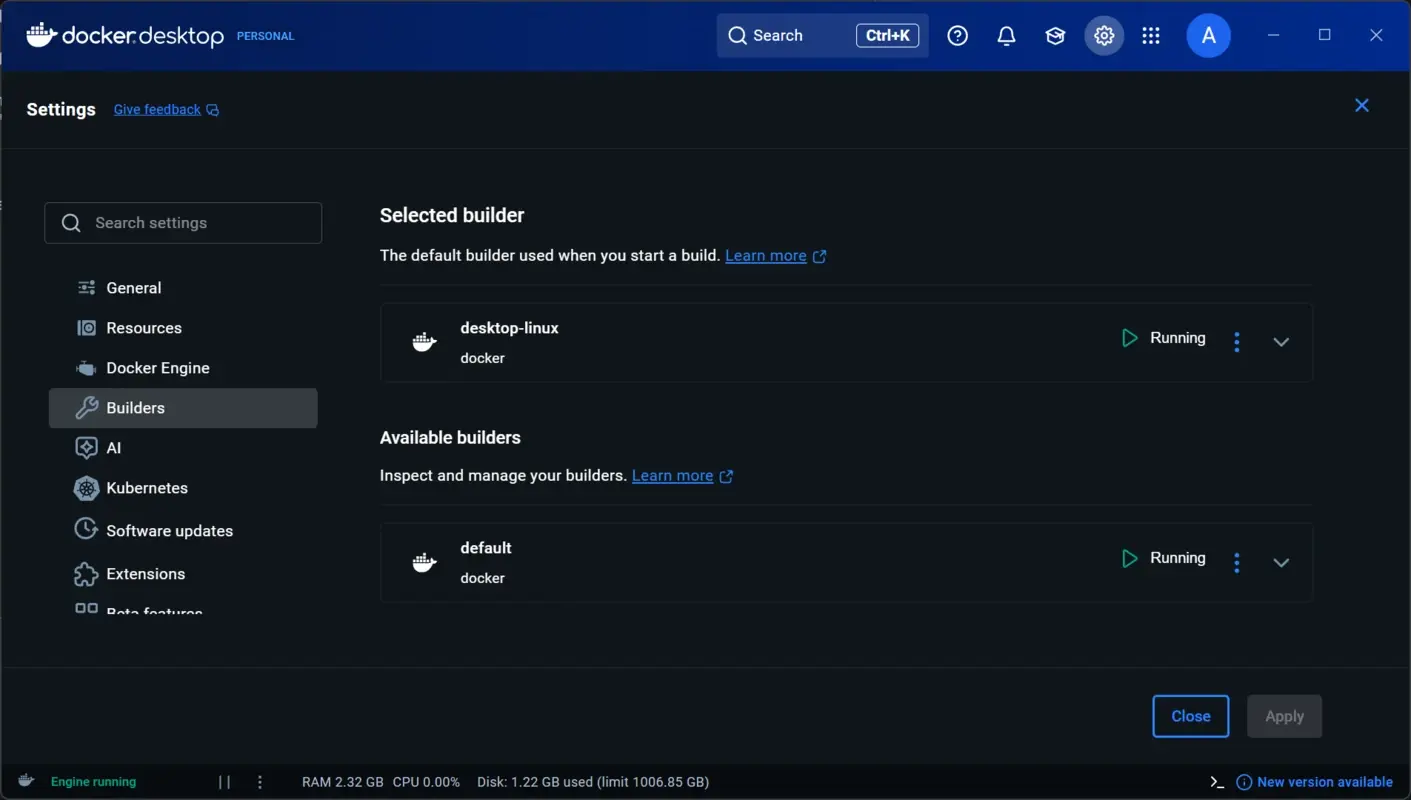Switch to the General settings section
The height and width of the screenshot is (800, 1411).
click(133, 287)
